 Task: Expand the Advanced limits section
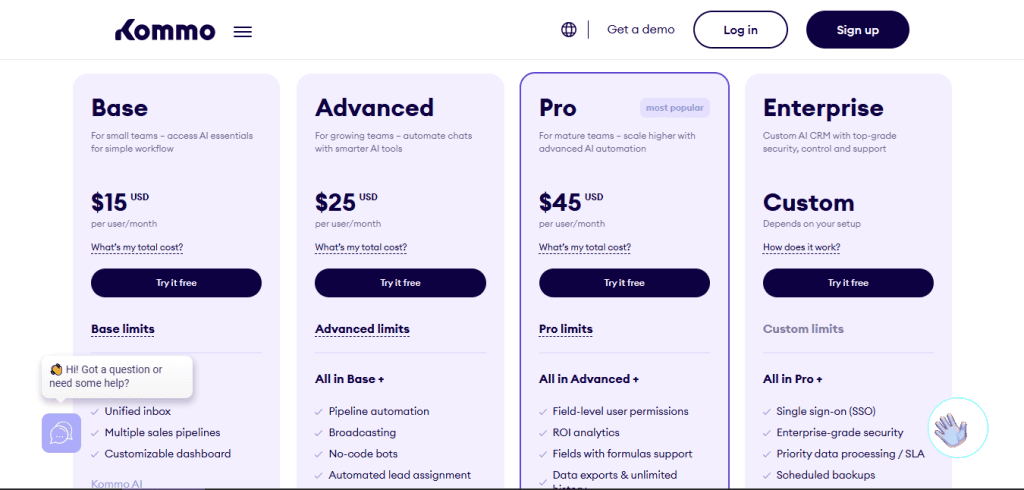click(362, 329)
